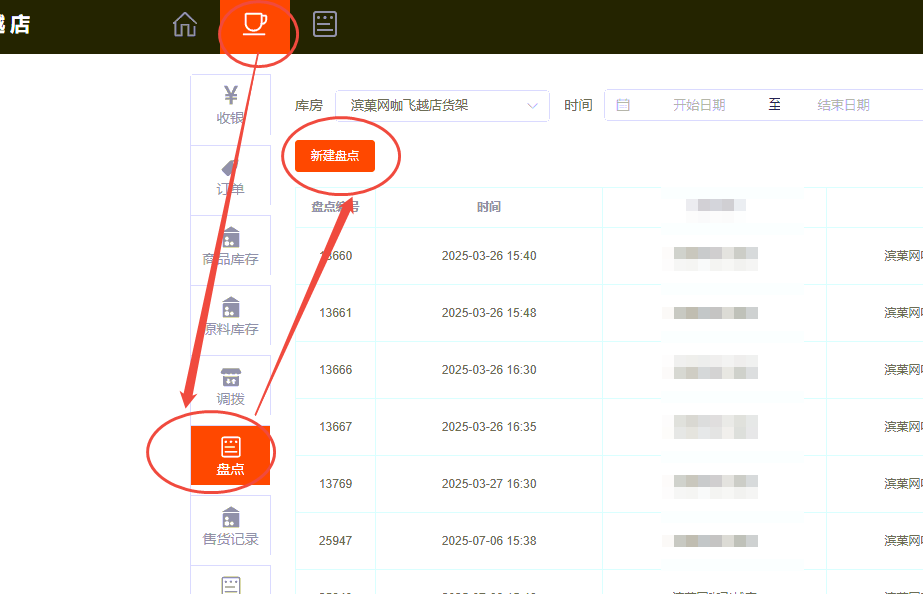Open 调拨 transfer in the sidebar
The image size is (923, 594).
click(x=230, y=387)
